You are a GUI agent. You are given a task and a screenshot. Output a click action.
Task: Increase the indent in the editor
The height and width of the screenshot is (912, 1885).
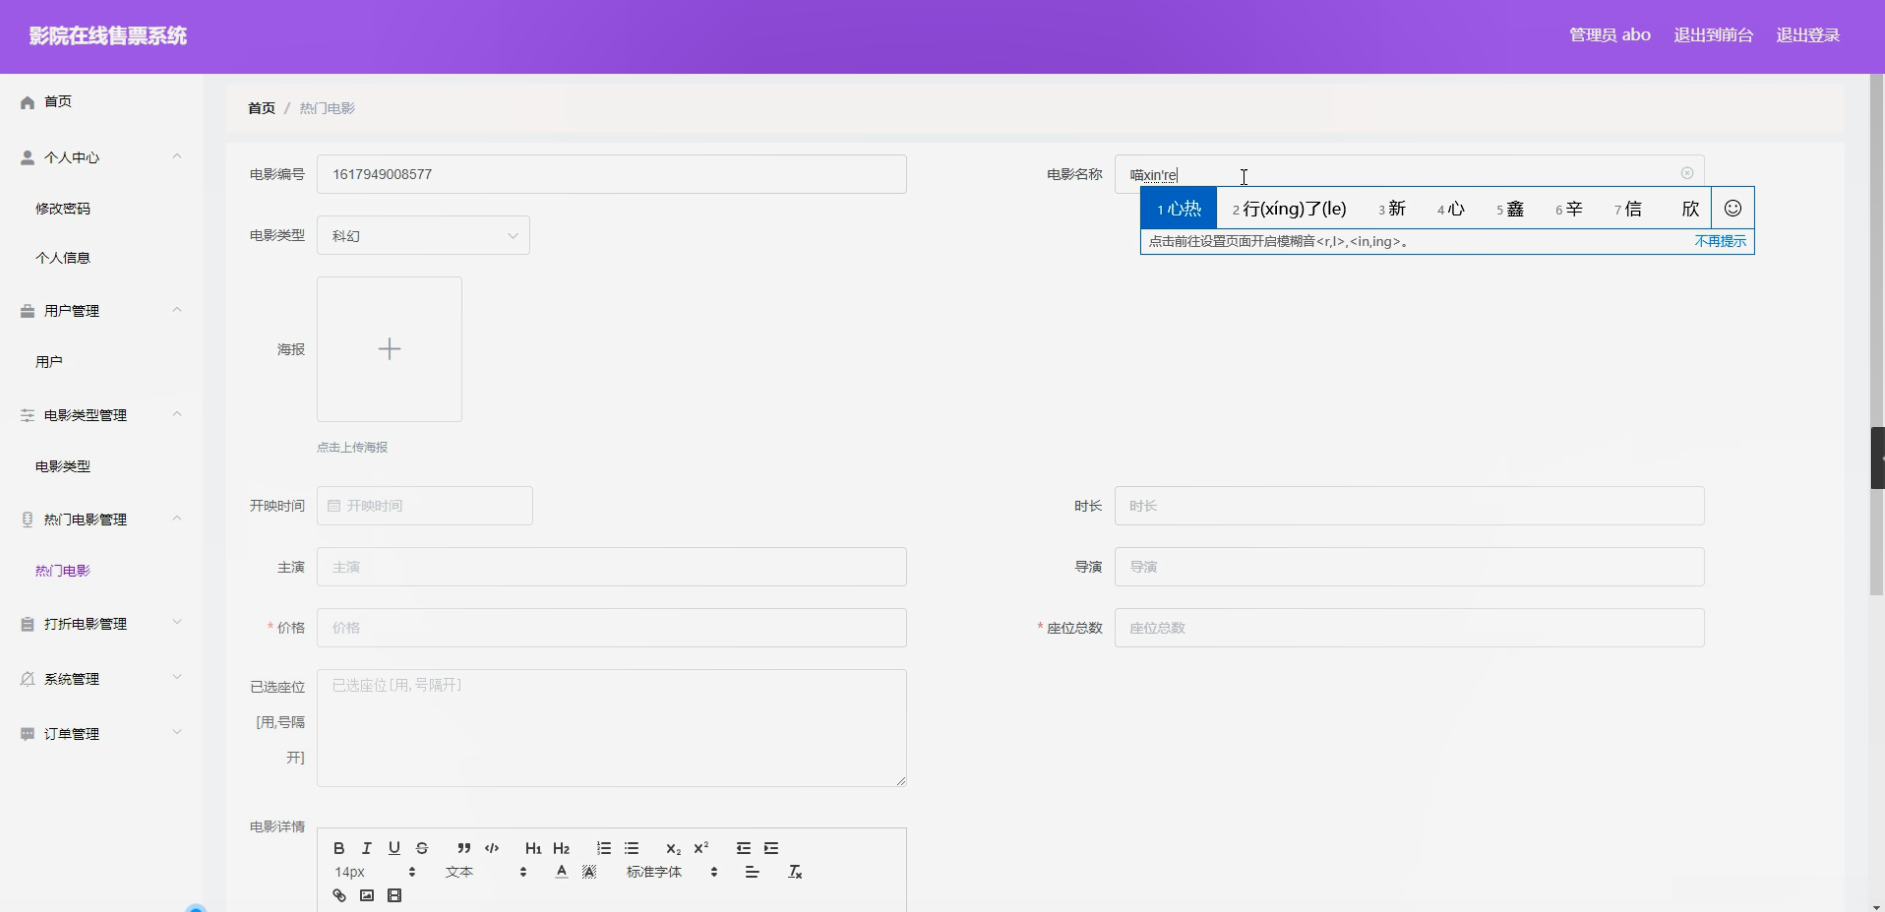point(771,848)
